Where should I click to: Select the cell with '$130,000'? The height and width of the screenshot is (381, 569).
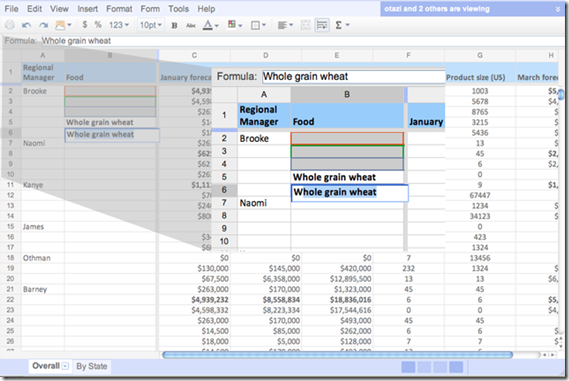coord(194,269)
